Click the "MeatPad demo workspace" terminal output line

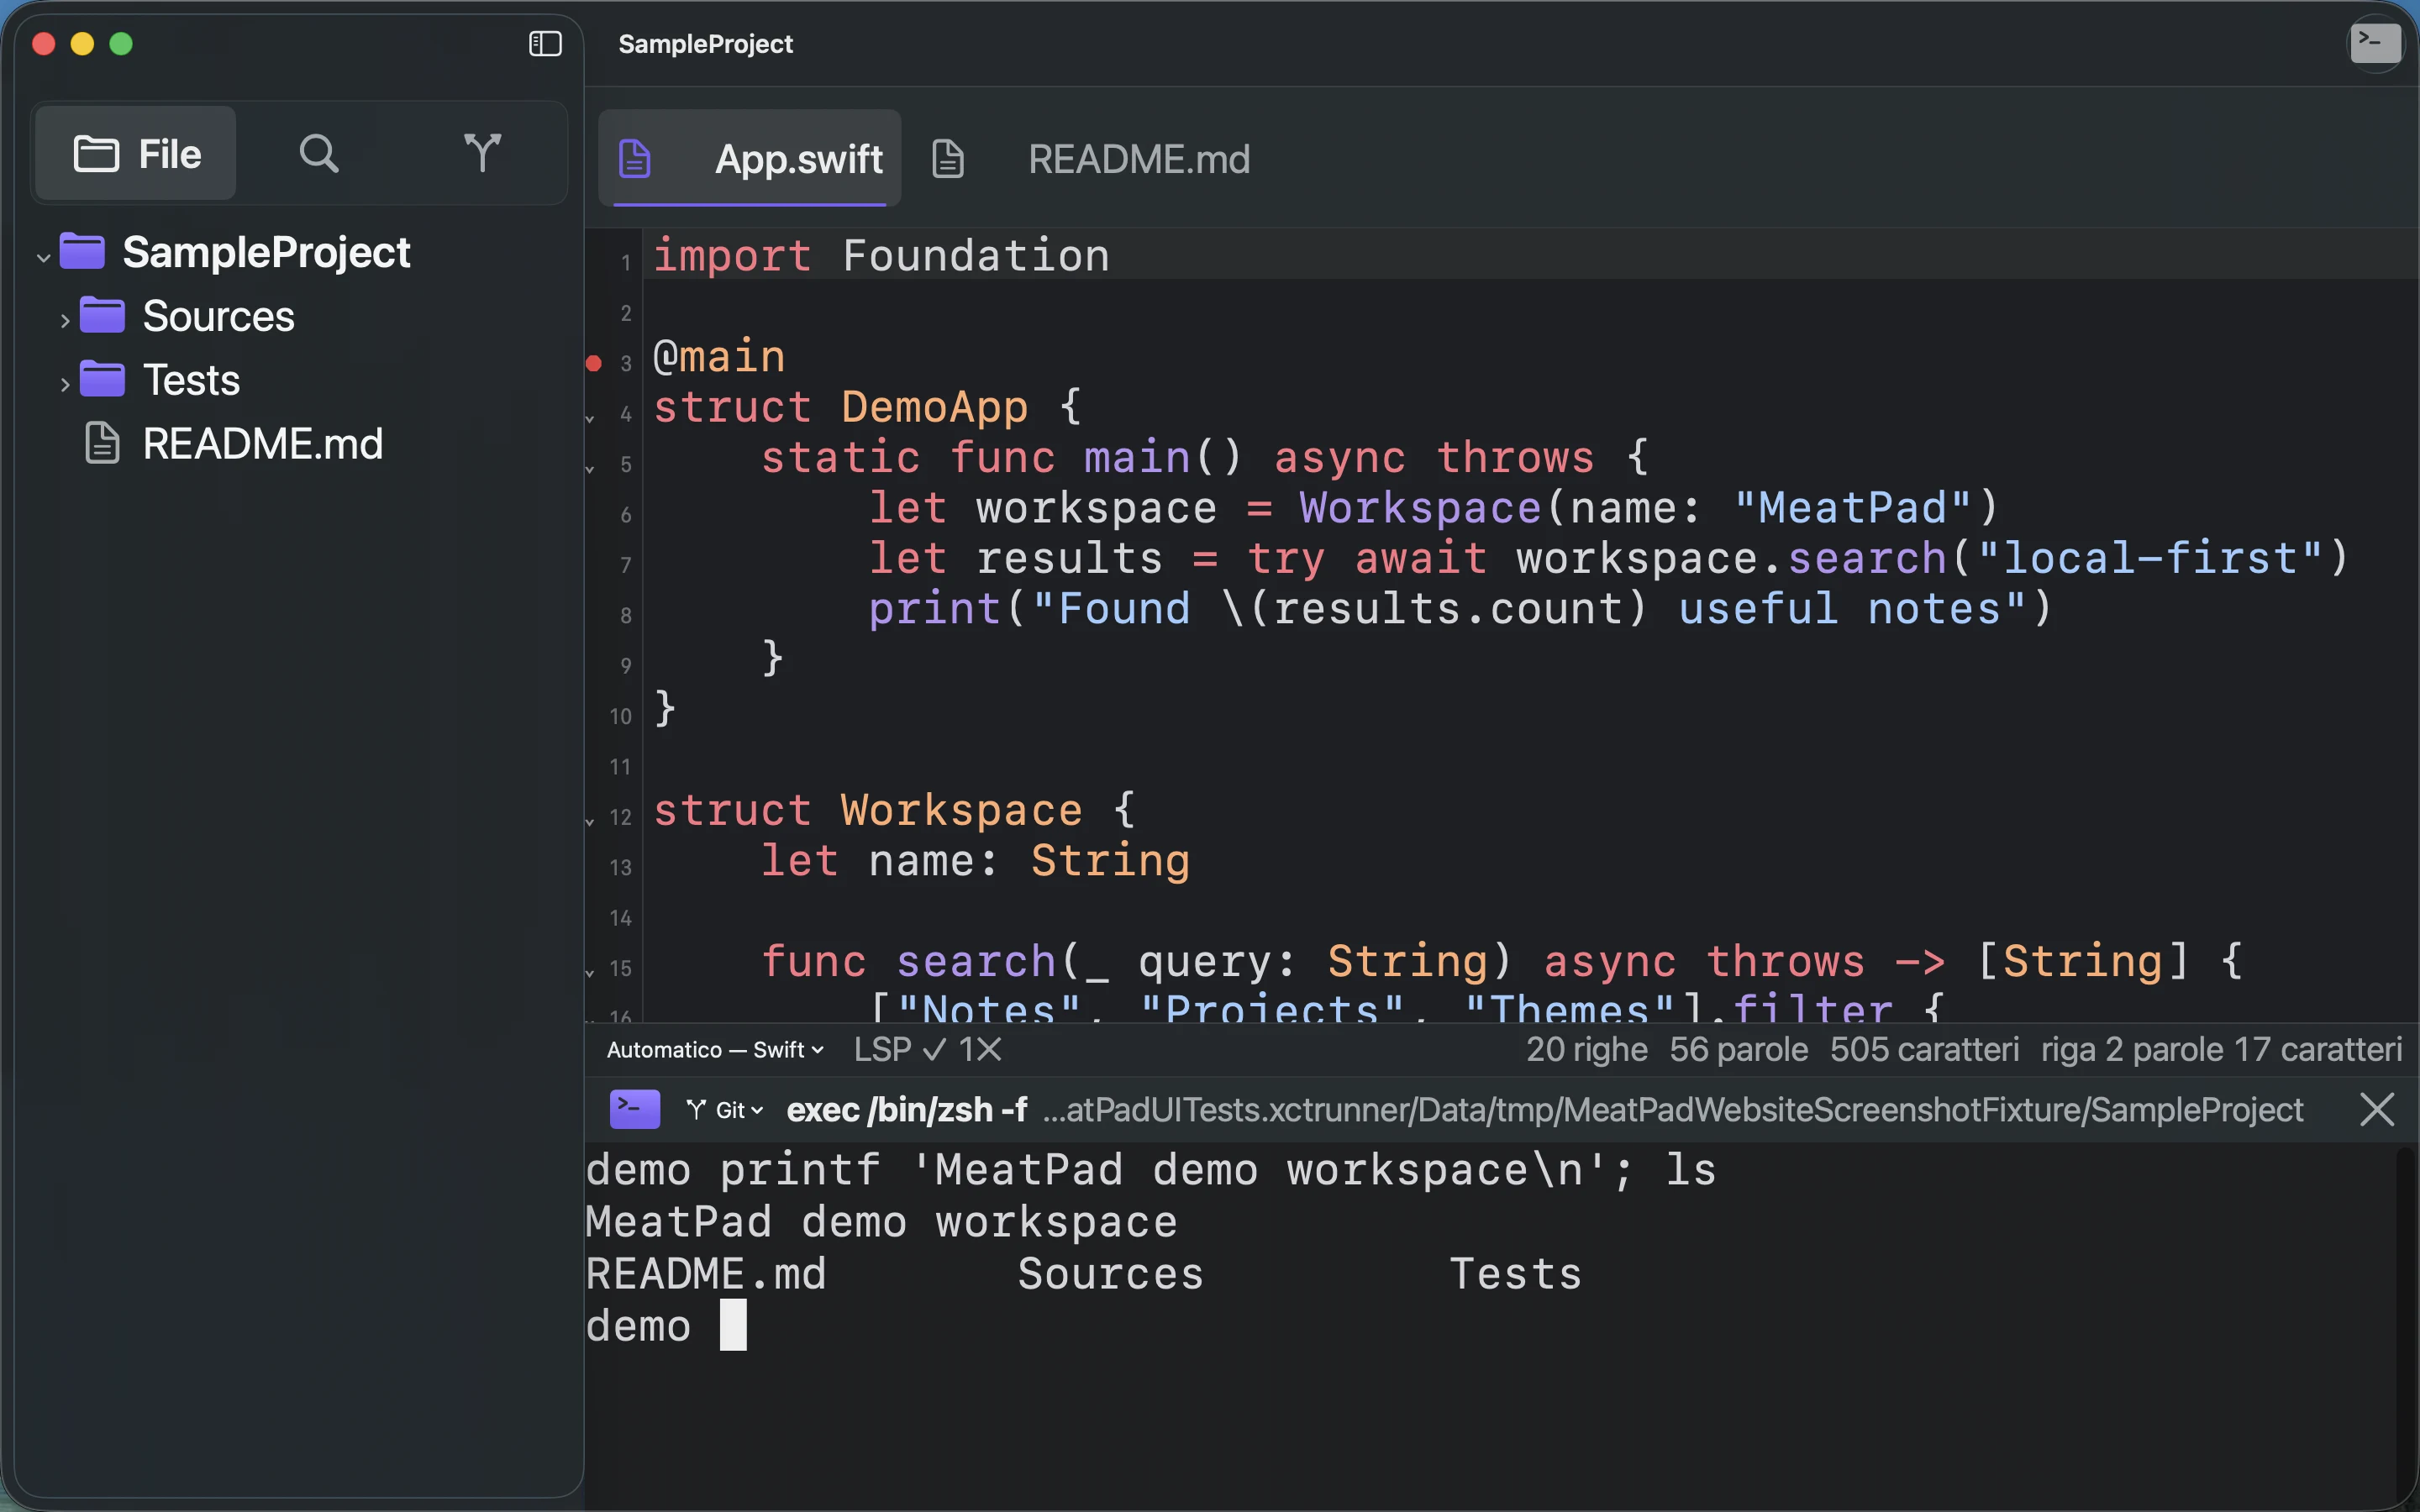pos(882,1222)
